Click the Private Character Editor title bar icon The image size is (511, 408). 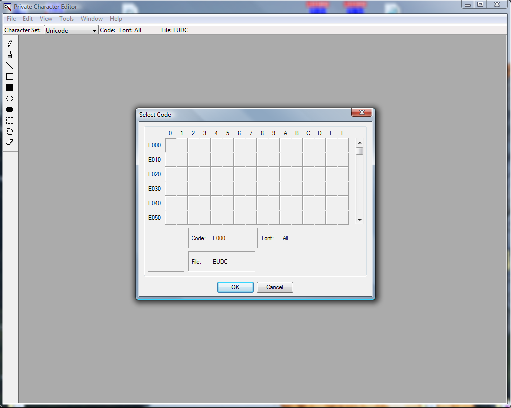pyautogui.click(x=7, y=6)
